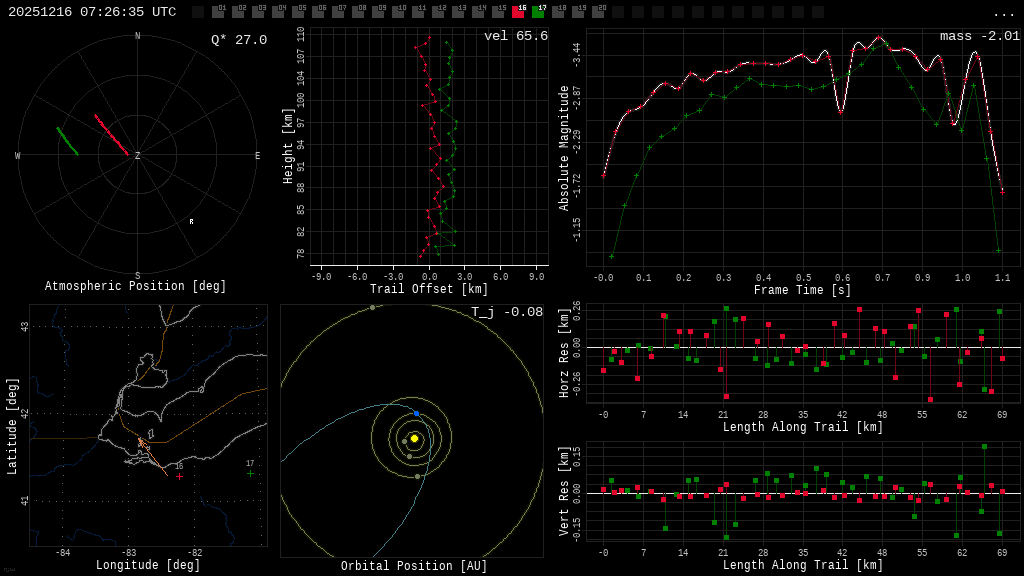1024x576 pixels.
Task: Click the Z zenith center of polar plot
Action: coord(137,156)
